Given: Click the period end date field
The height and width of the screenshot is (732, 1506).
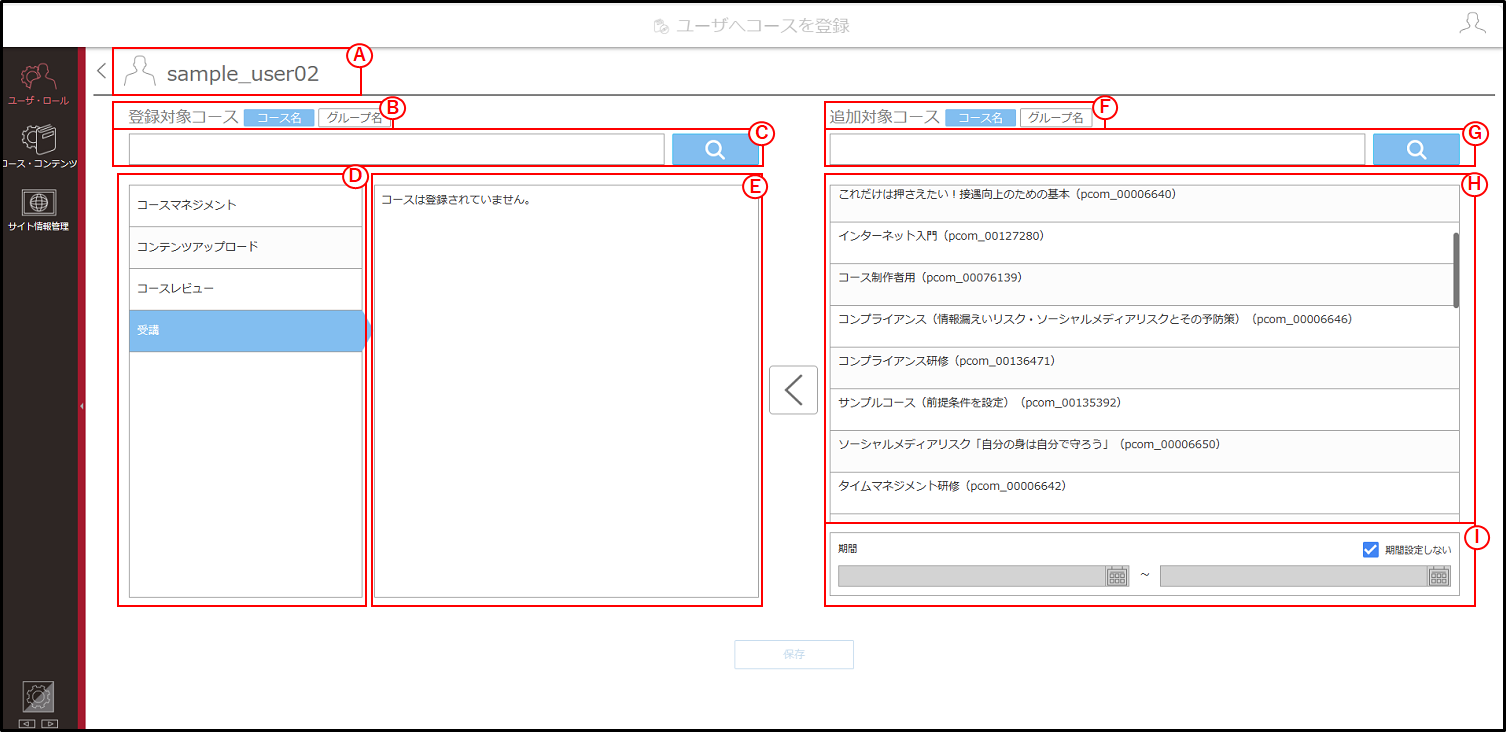Looking at the screenshot, I should click(1294, 576).
